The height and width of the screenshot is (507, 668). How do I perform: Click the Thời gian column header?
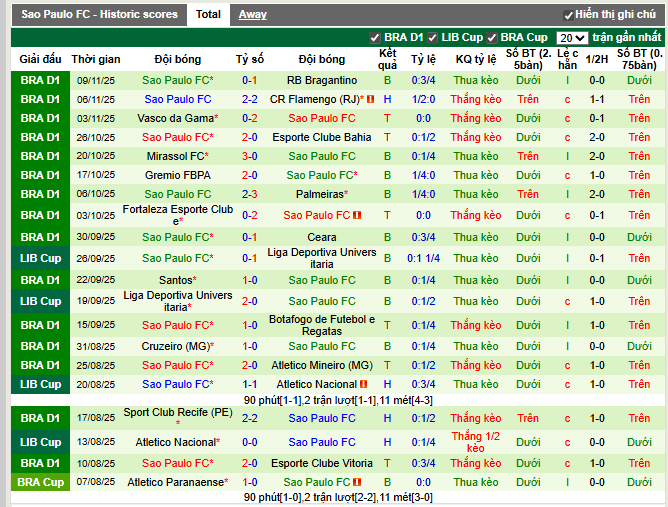tap(96, 59)
